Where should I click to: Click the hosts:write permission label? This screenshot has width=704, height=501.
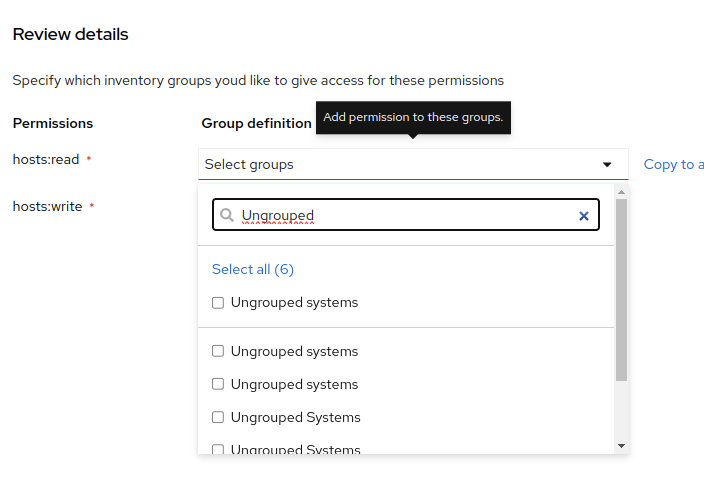point(47,206)
